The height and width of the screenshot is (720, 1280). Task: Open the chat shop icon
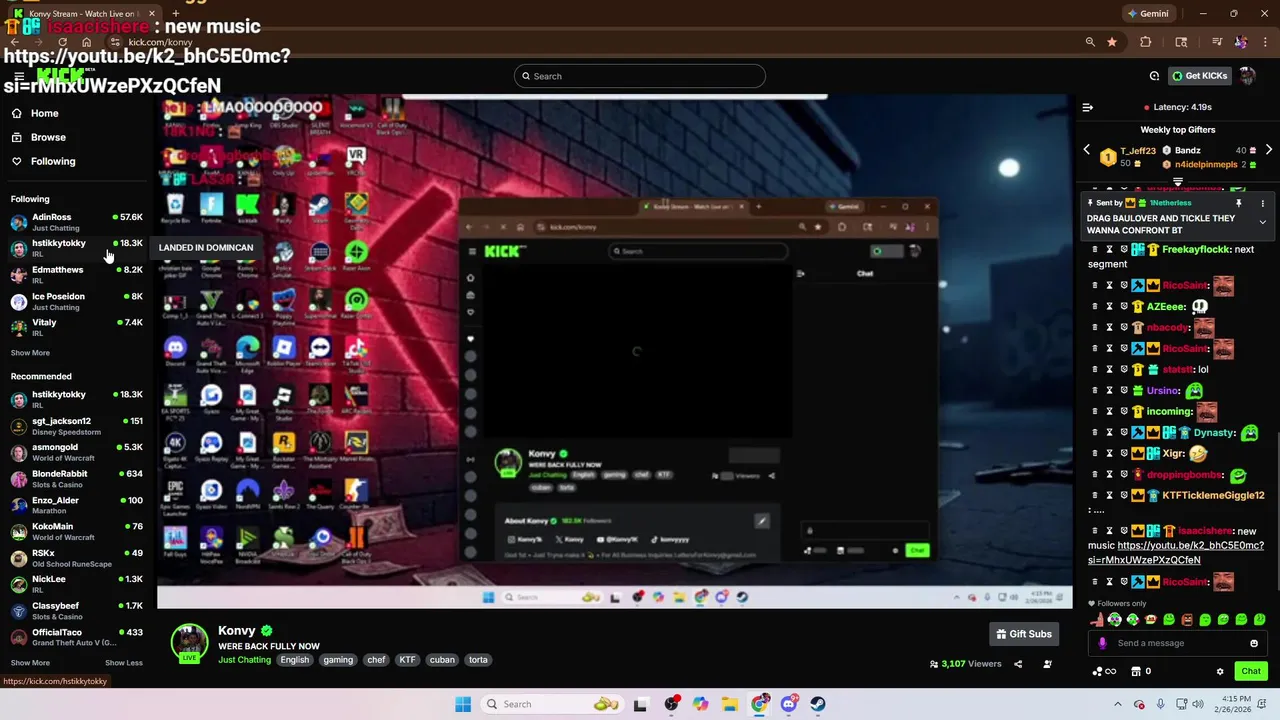coord(1137,671)
